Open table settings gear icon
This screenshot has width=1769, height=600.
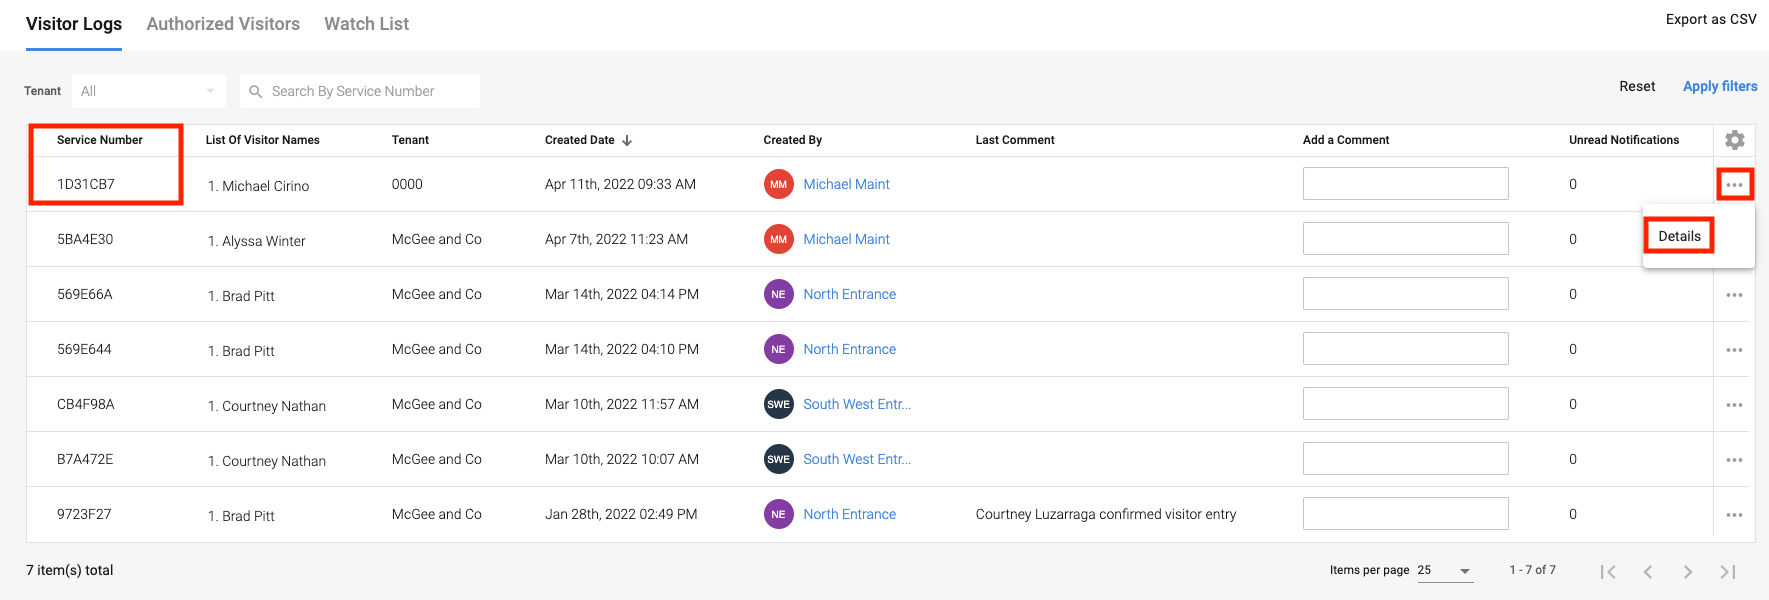[x=1734, y=140]
